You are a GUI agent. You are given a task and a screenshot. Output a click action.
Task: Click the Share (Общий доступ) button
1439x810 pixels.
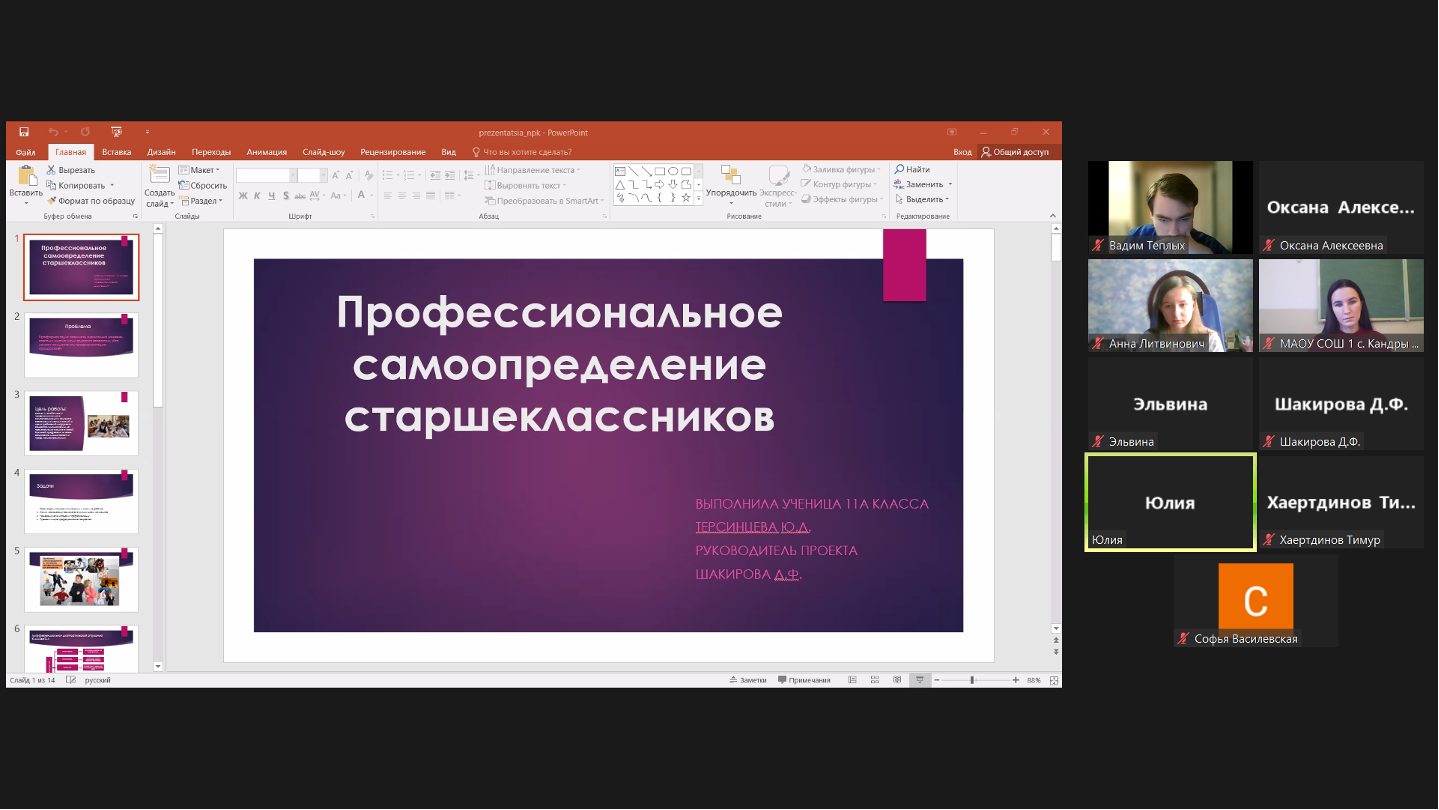coord(1015,152)
